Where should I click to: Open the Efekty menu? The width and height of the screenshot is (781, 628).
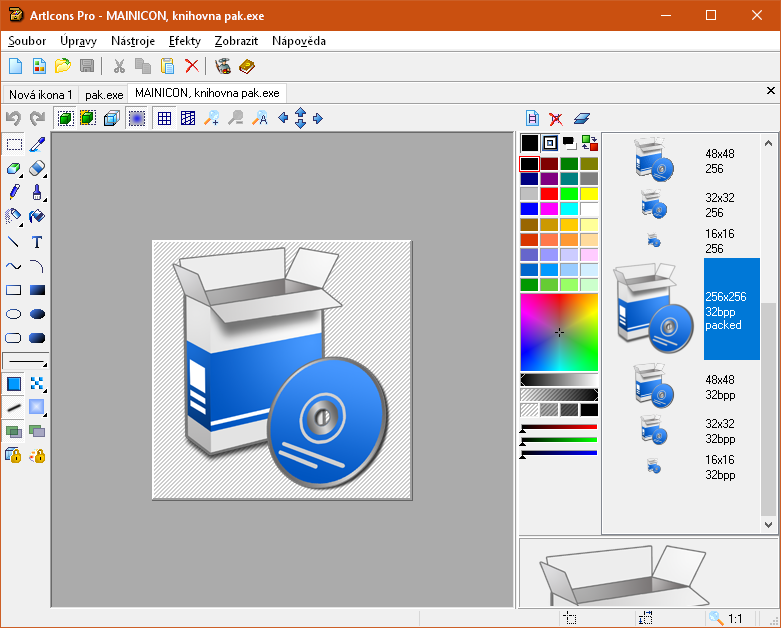[185, 41]
